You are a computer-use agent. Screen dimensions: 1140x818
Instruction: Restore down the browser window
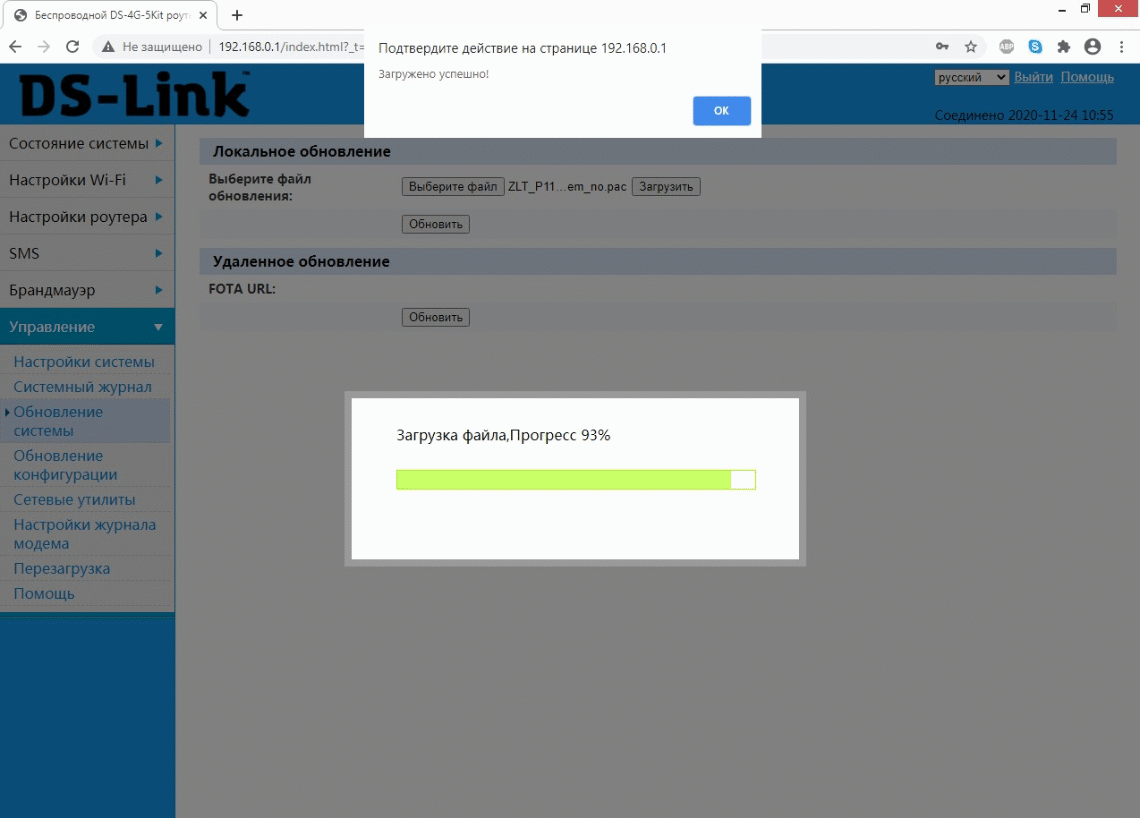coord(1085,9)
